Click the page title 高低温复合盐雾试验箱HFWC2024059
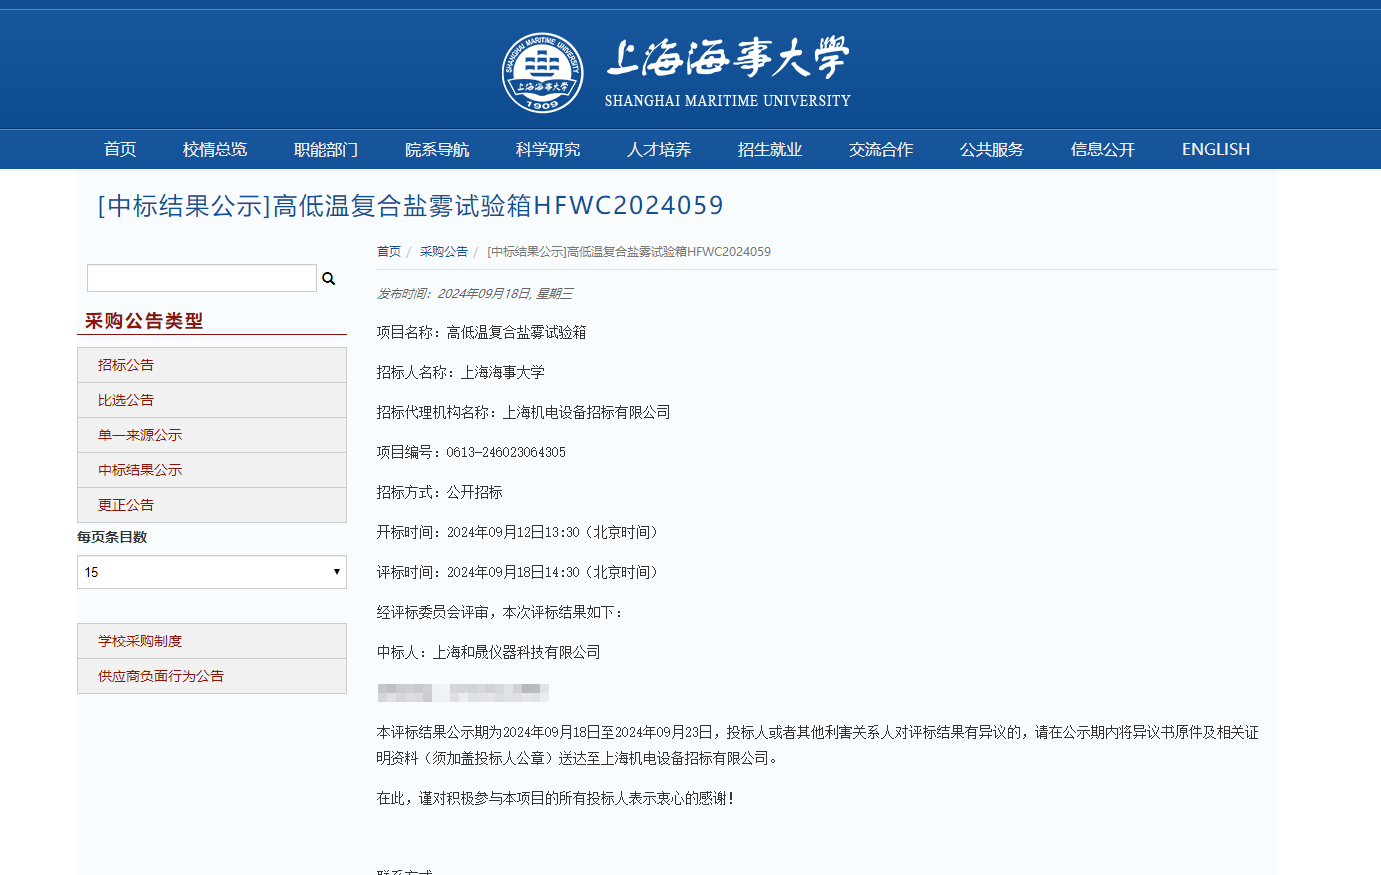 coord(410,206)
